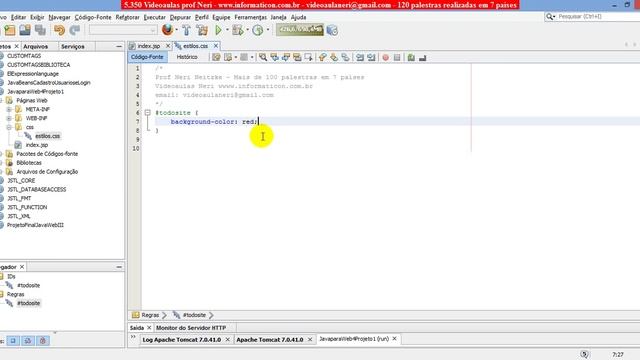Toggle second filter button in Navigator panel
Screen dimensions: 640x360
coord(28,340)
